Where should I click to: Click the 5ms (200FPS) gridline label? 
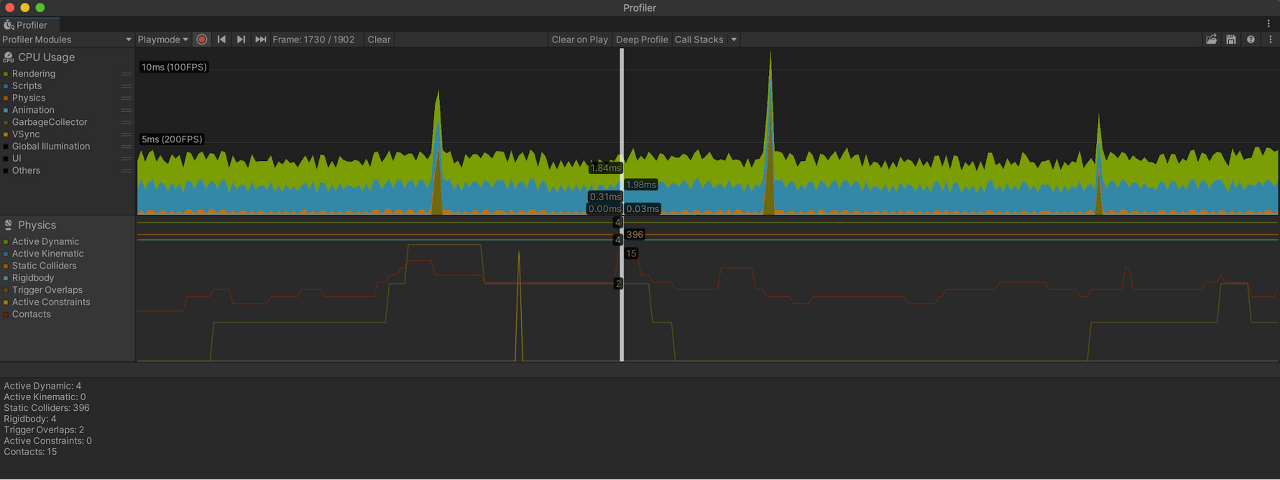(172, 139)
